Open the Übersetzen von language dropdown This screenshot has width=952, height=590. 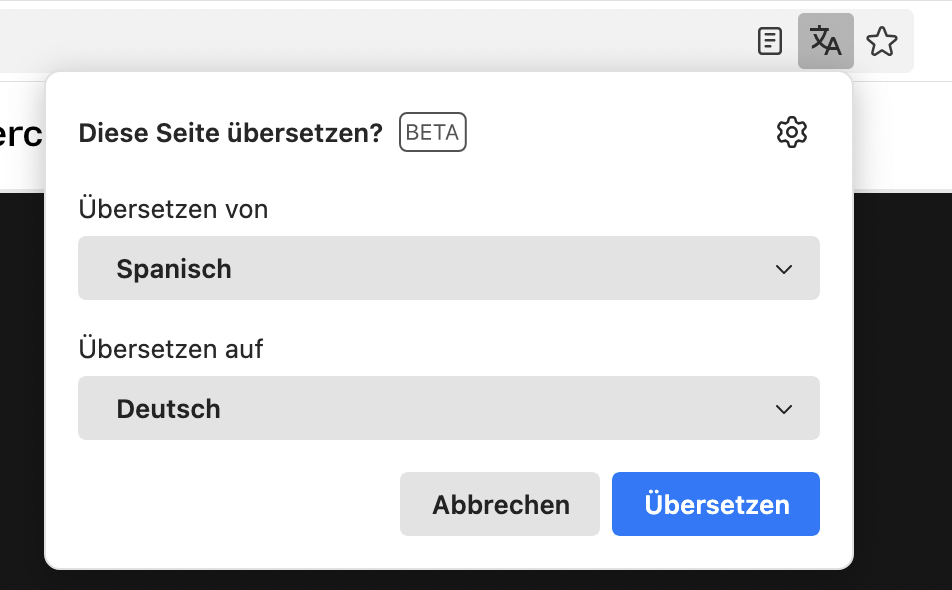pyautogui.click(x=448, y=268)
